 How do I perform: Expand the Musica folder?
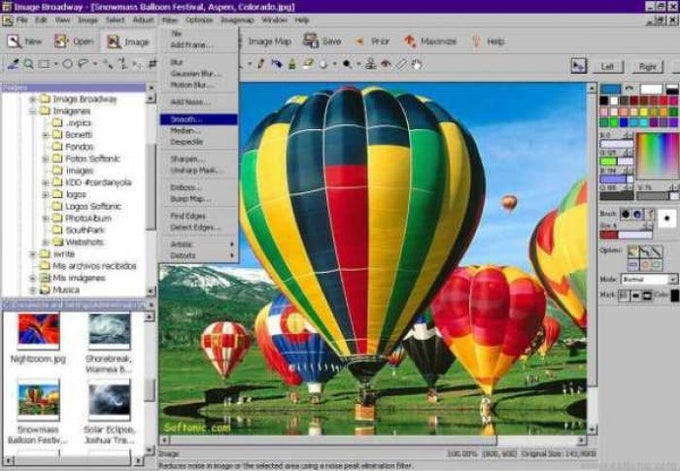click(x=33, y=290)
